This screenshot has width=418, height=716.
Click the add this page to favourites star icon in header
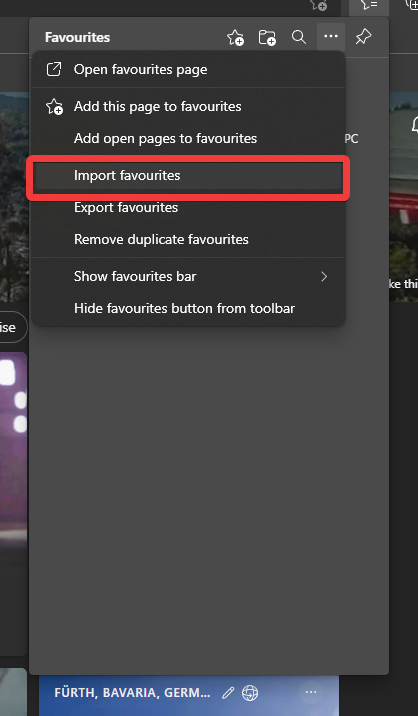coord(235,37)
